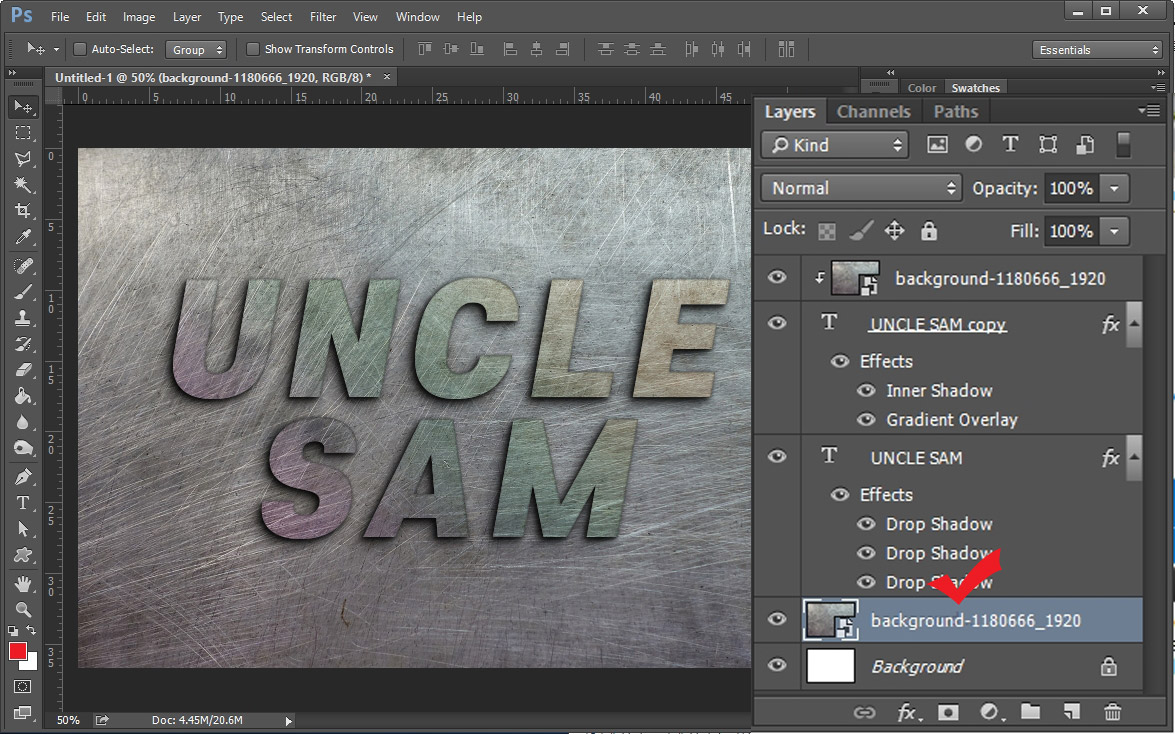Select the Brush tool
This screenshot has width=1175, height=734.
(23, 292)
